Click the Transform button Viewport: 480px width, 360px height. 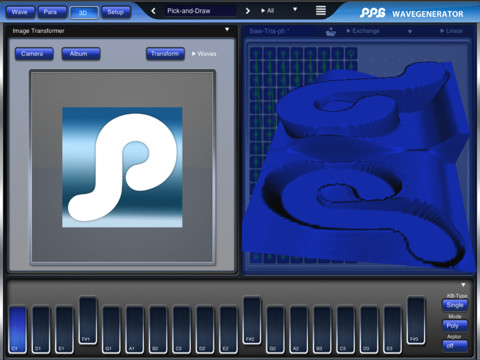click(x=165, y=54)
